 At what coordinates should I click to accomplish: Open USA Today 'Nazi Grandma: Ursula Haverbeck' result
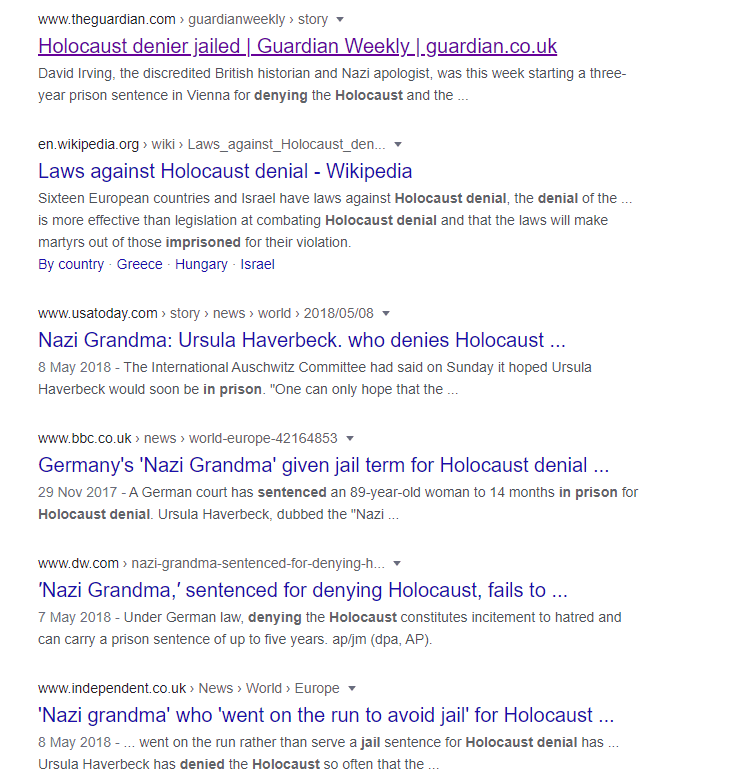tap(302, 340)
